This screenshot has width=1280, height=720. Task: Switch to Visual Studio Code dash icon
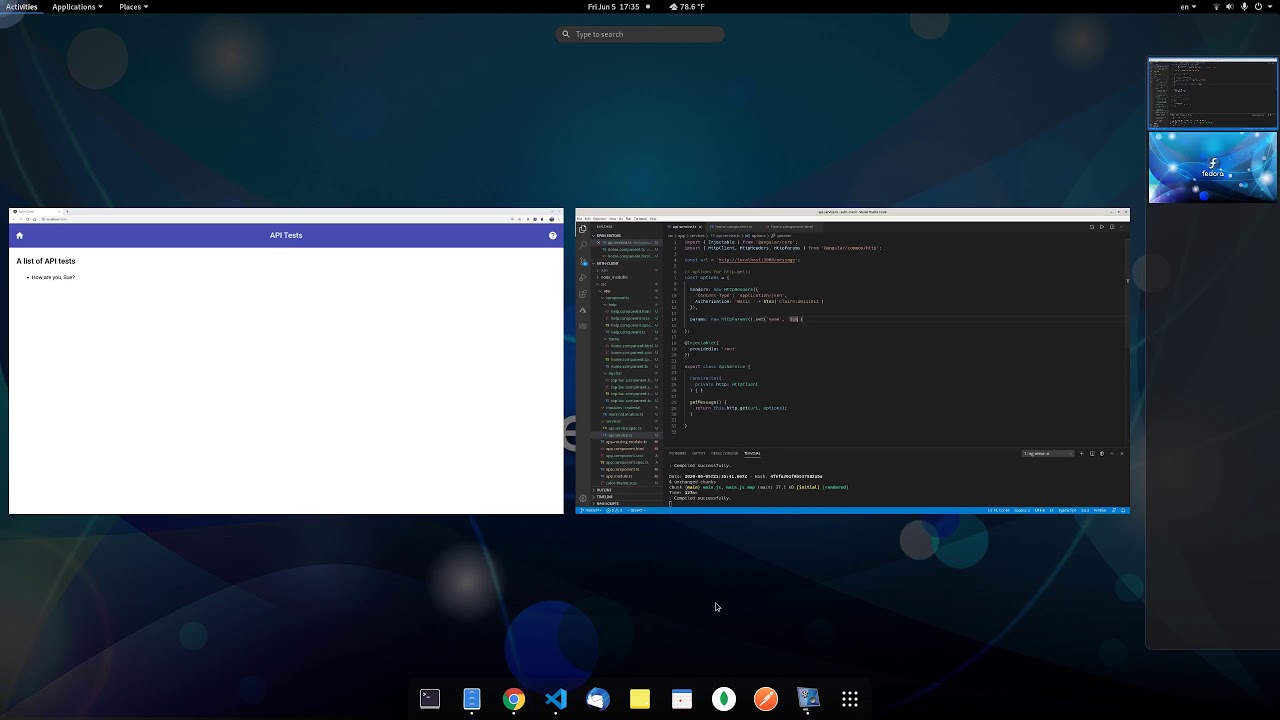556,699
